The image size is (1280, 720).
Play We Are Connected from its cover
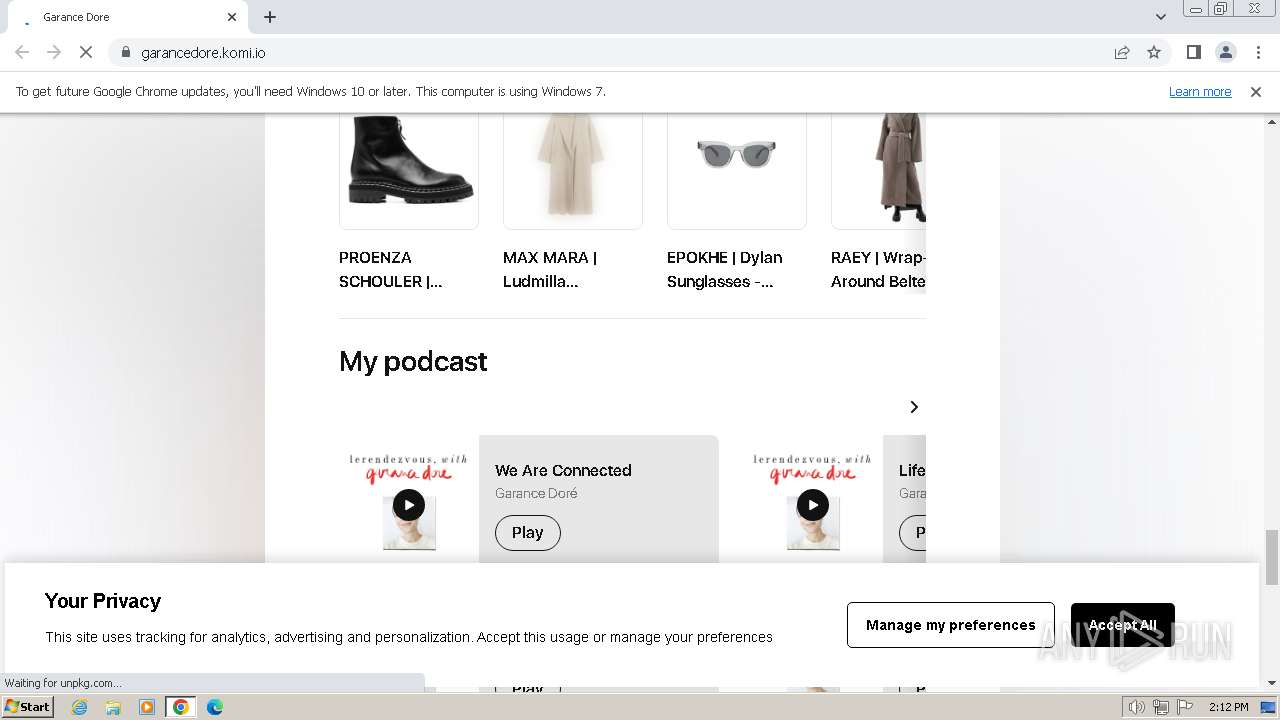[x=409, y=505]
